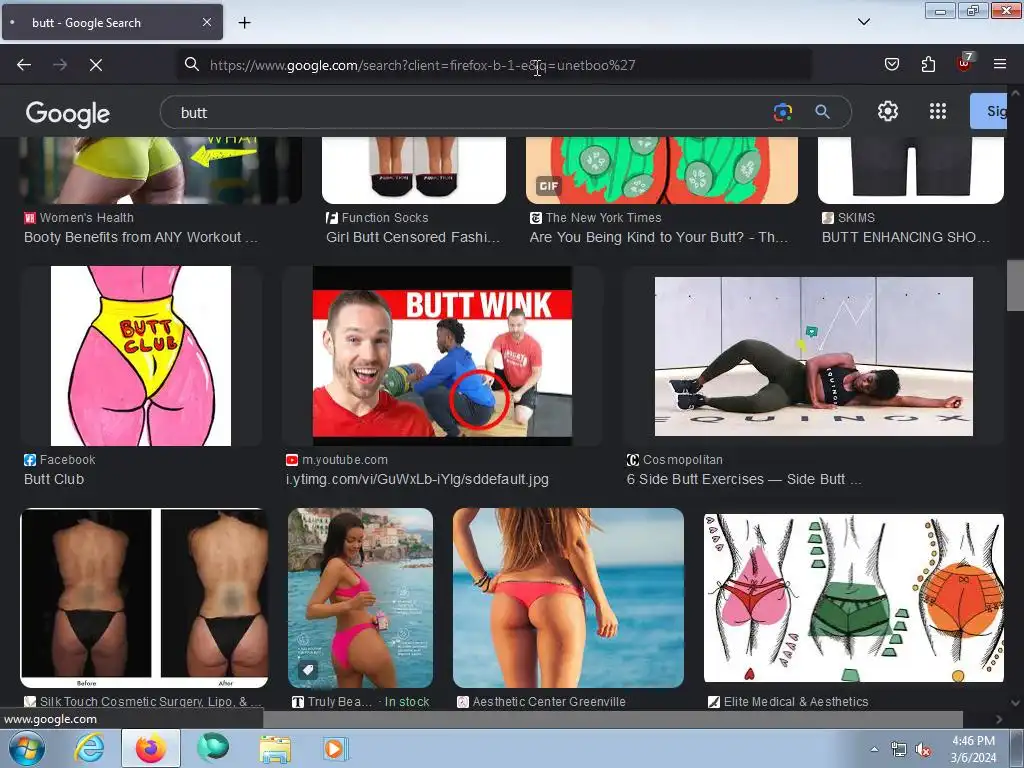Open the network tray icon
The image size is (1024, 768).
899,750
